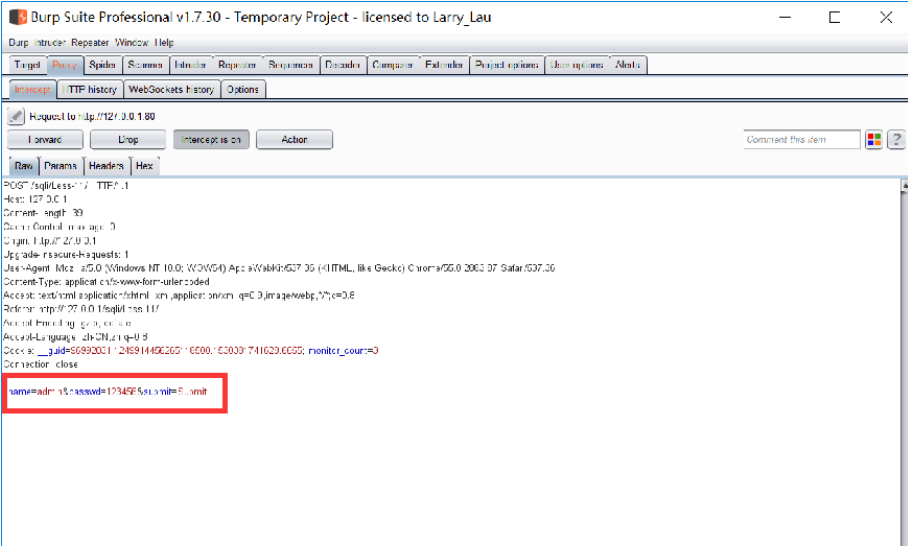Switch to the Decoder tab
The image size is (908, 546).
[342, 65]
